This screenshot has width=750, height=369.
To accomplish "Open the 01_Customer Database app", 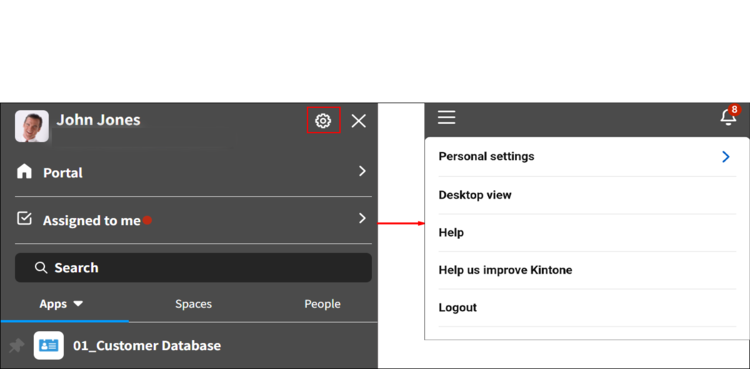I will [x=147, y=346].
